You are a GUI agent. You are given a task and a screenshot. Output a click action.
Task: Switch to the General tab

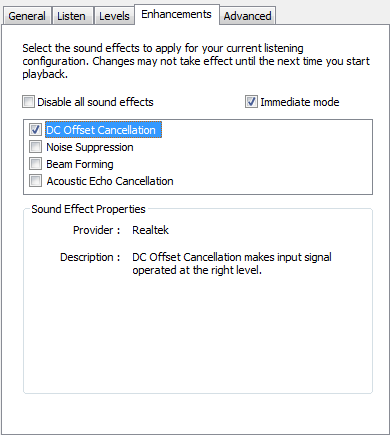click(27, 16)
